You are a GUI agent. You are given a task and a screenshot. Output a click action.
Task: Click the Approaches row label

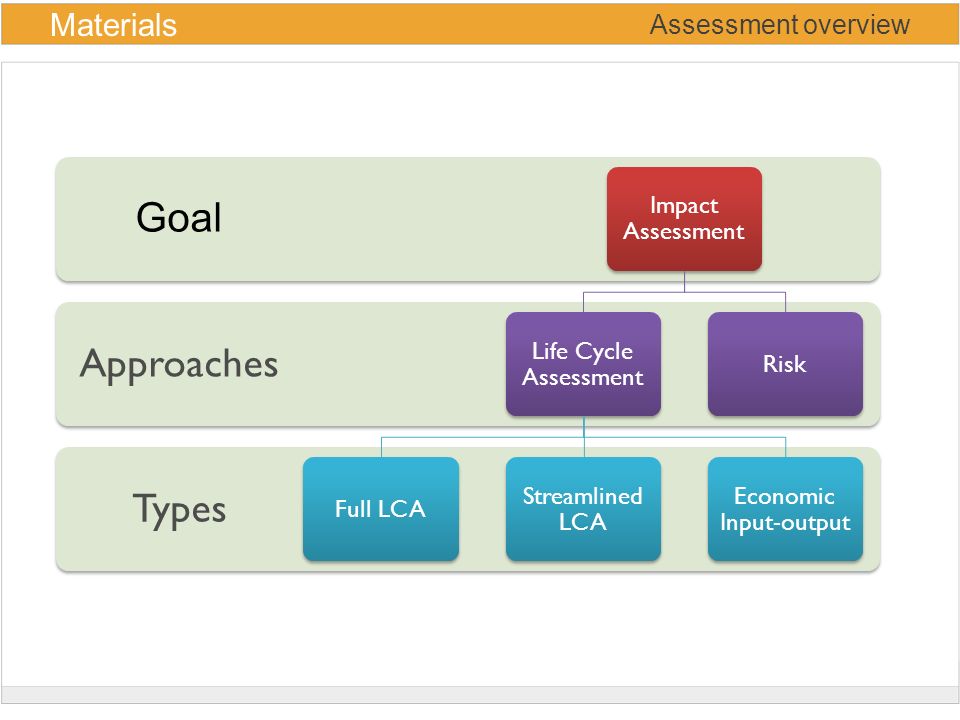(179, 365)
